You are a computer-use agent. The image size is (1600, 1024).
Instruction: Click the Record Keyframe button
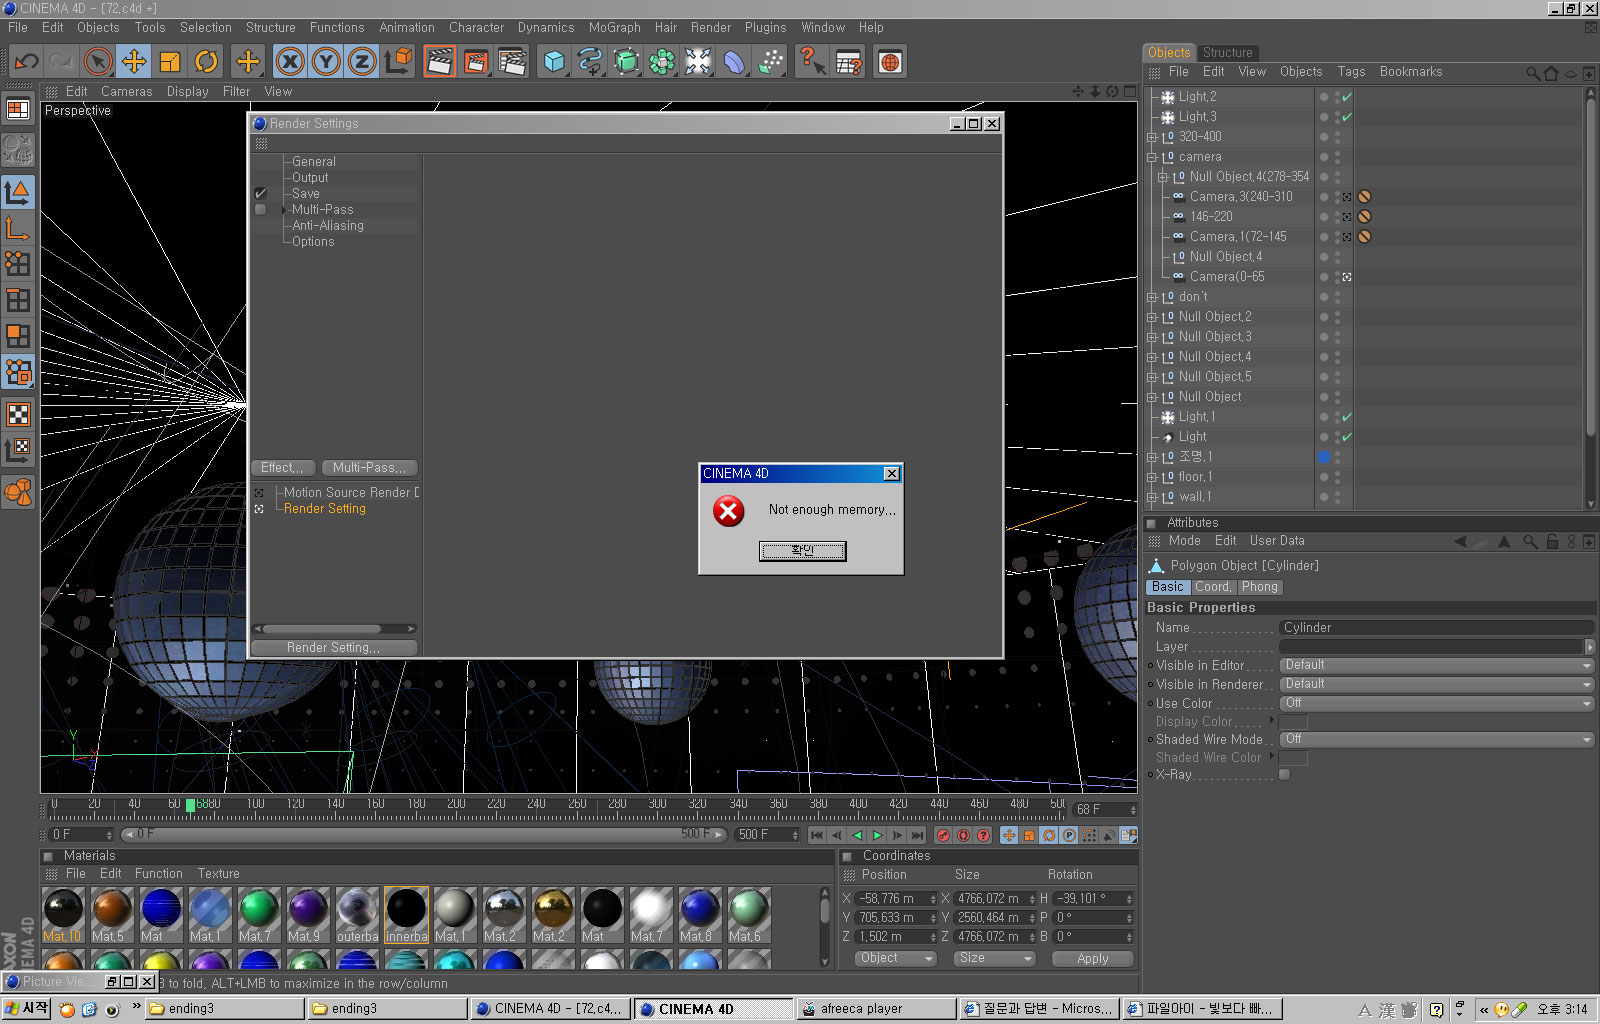(943, 835)
